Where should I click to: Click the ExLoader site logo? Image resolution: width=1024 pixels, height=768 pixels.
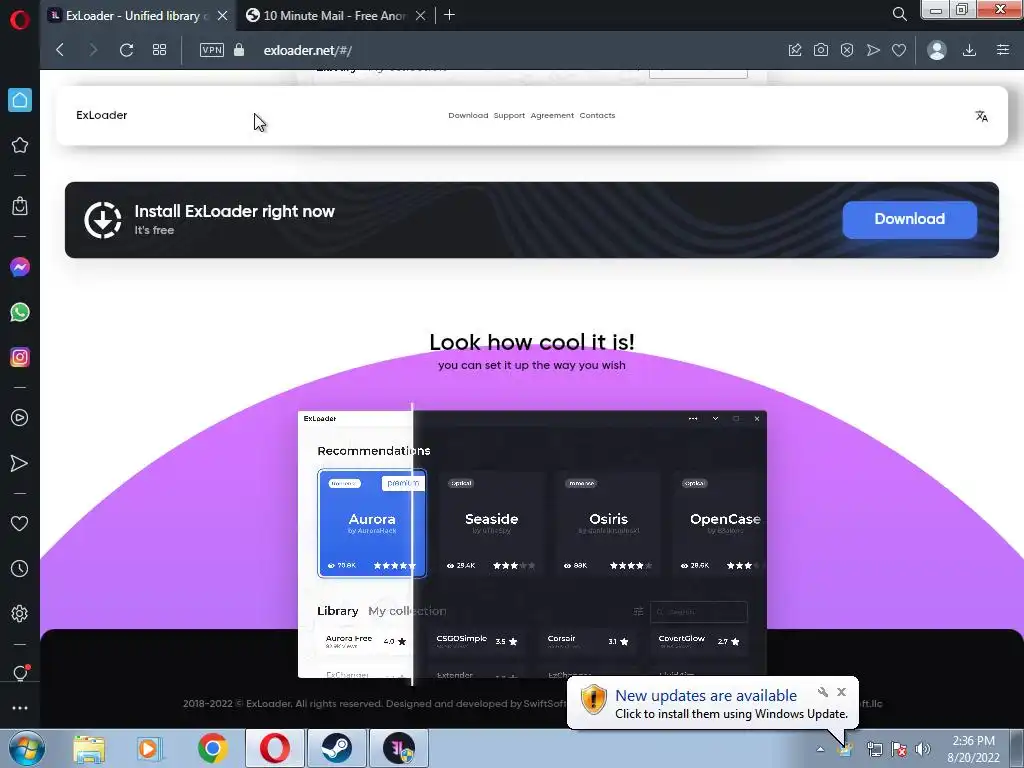[101, 115]
